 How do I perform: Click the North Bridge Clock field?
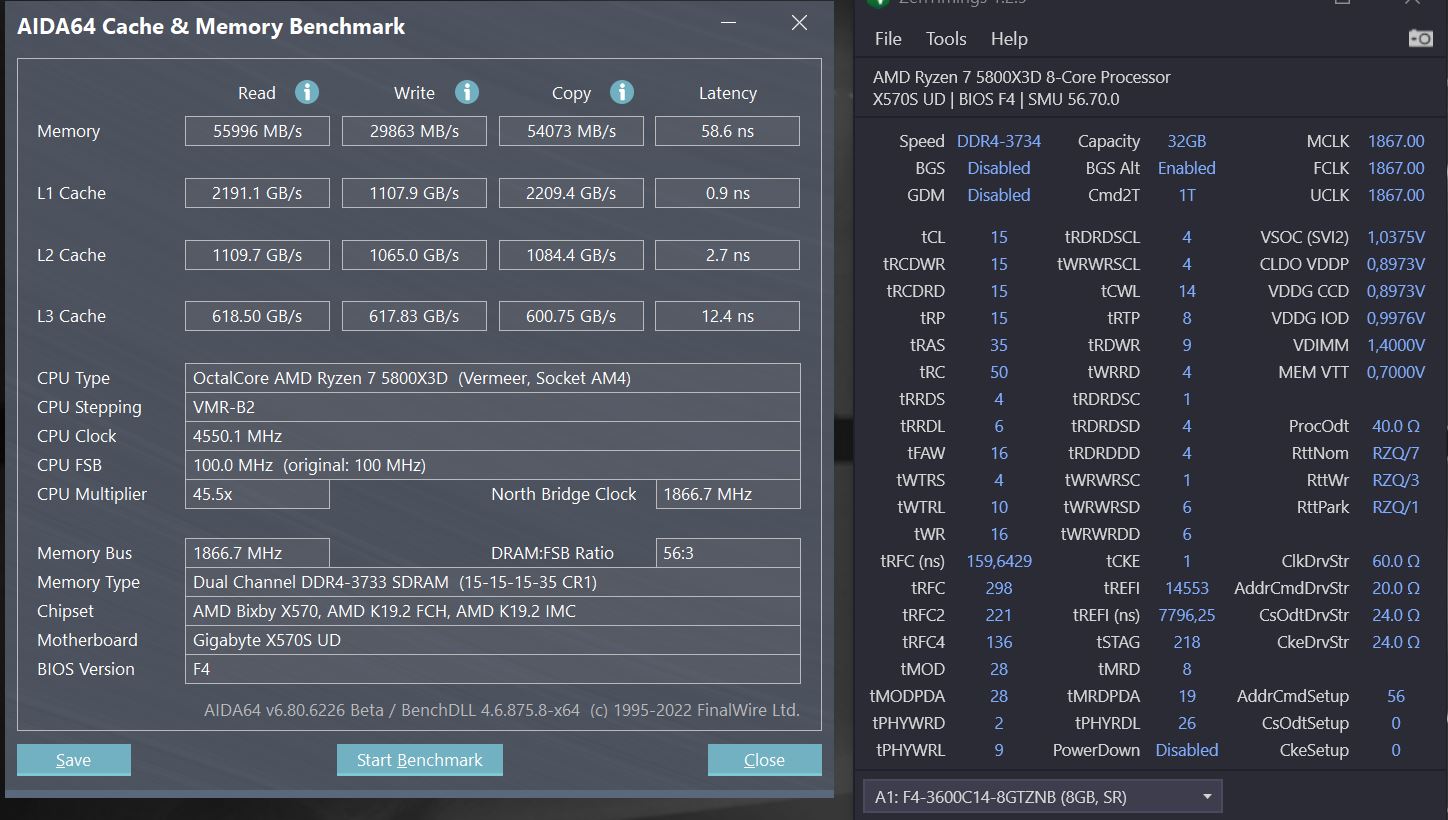click(728, 494)
